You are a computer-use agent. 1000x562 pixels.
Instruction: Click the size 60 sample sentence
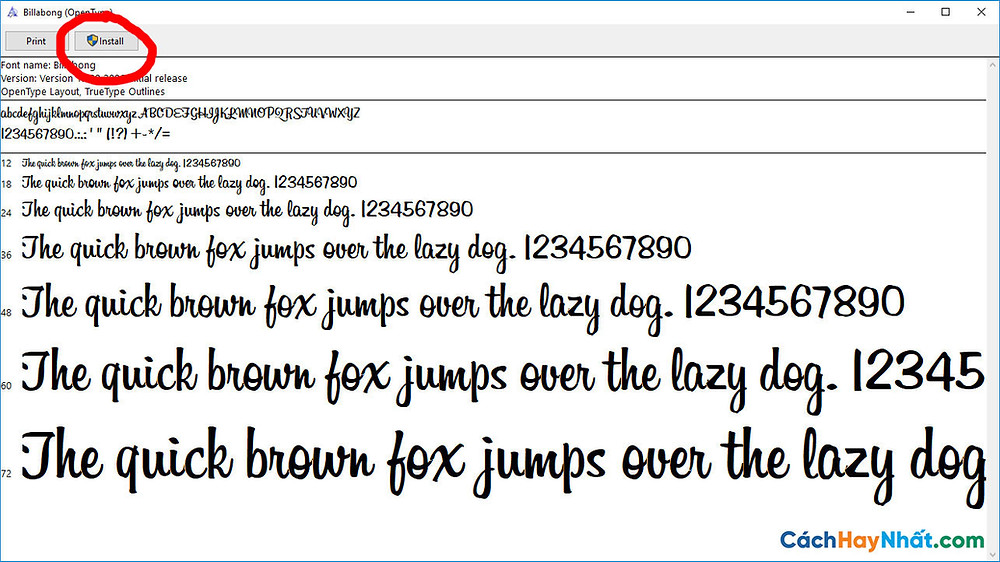[503, 379]
